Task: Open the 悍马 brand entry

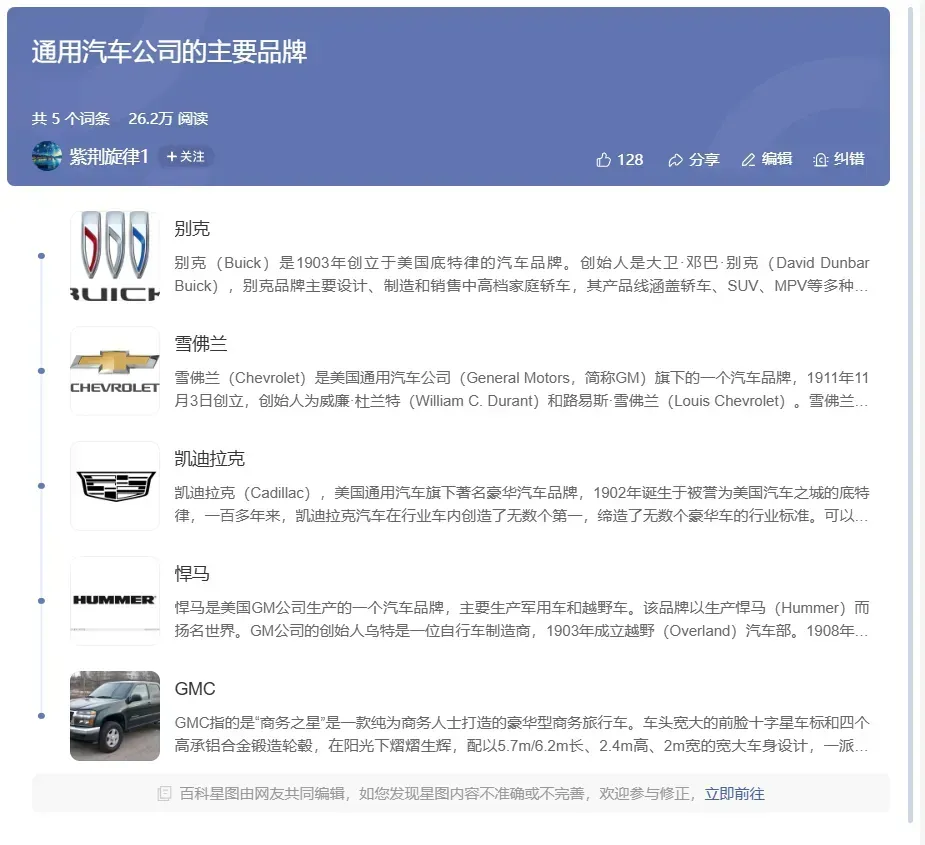Action: tap(192, 573)
